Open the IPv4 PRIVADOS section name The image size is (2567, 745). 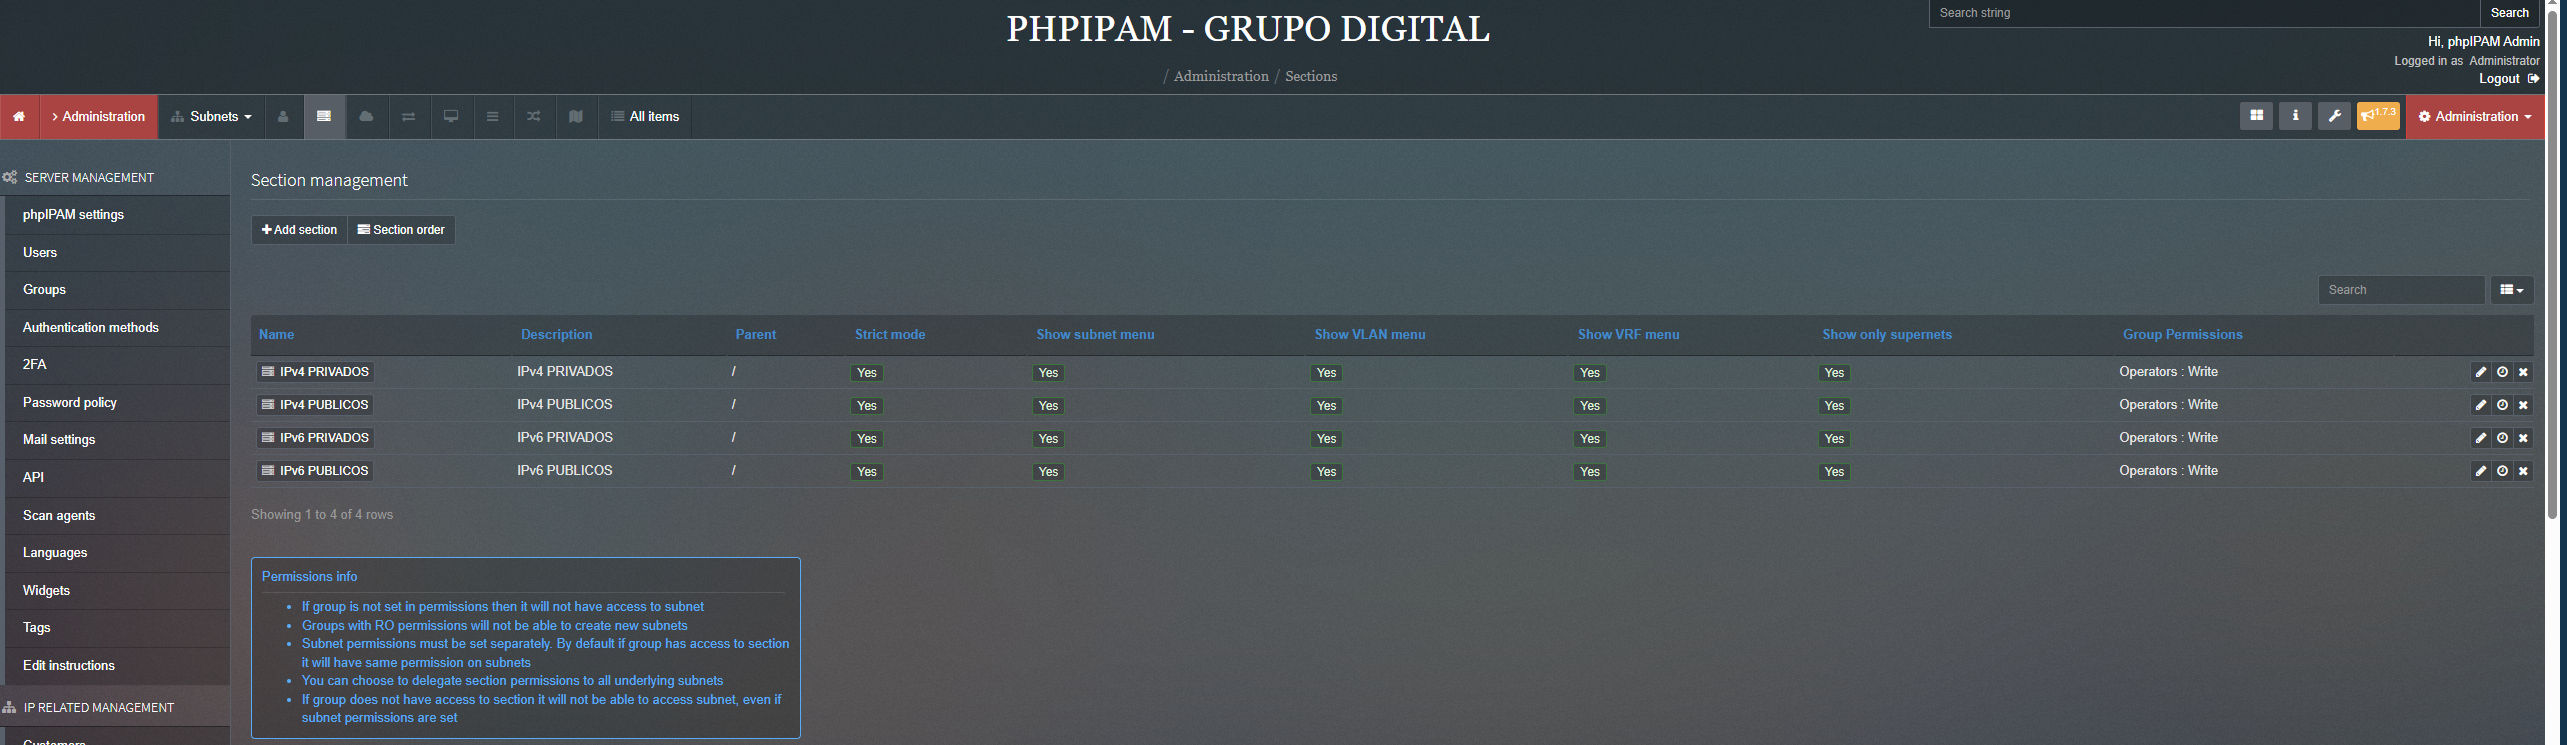(316, 372)
